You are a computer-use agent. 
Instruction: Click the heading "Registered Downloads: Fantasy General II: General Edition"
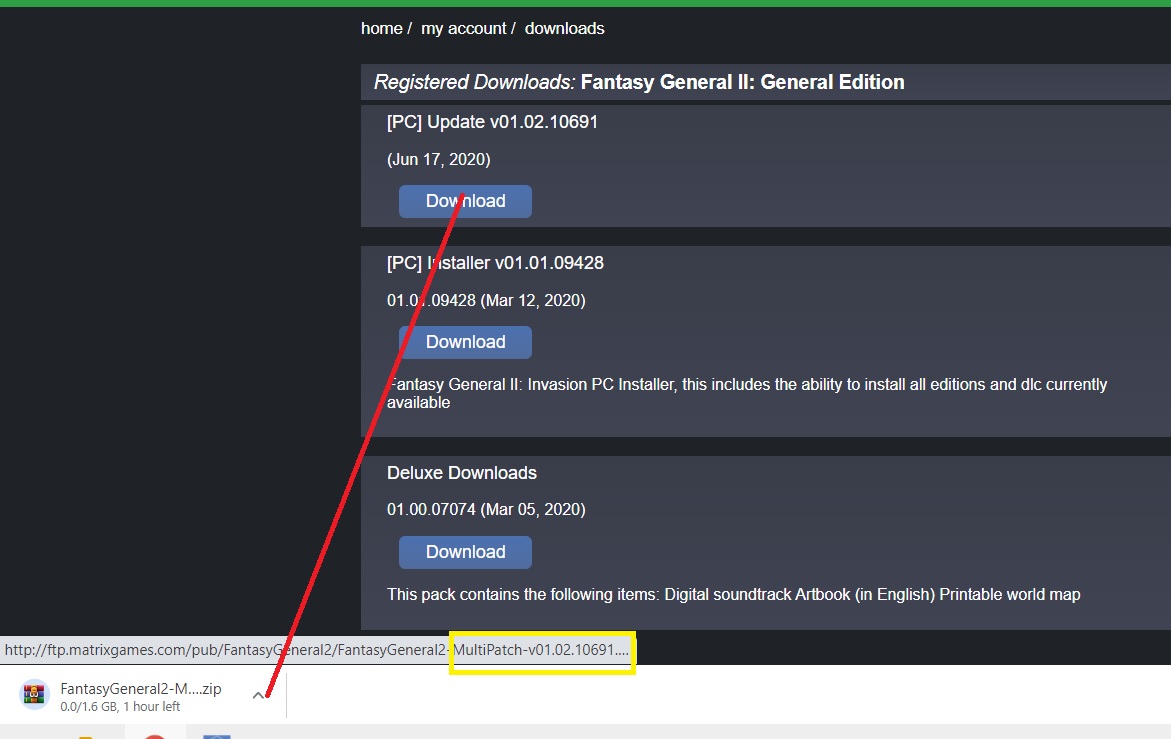coord(639,82)
